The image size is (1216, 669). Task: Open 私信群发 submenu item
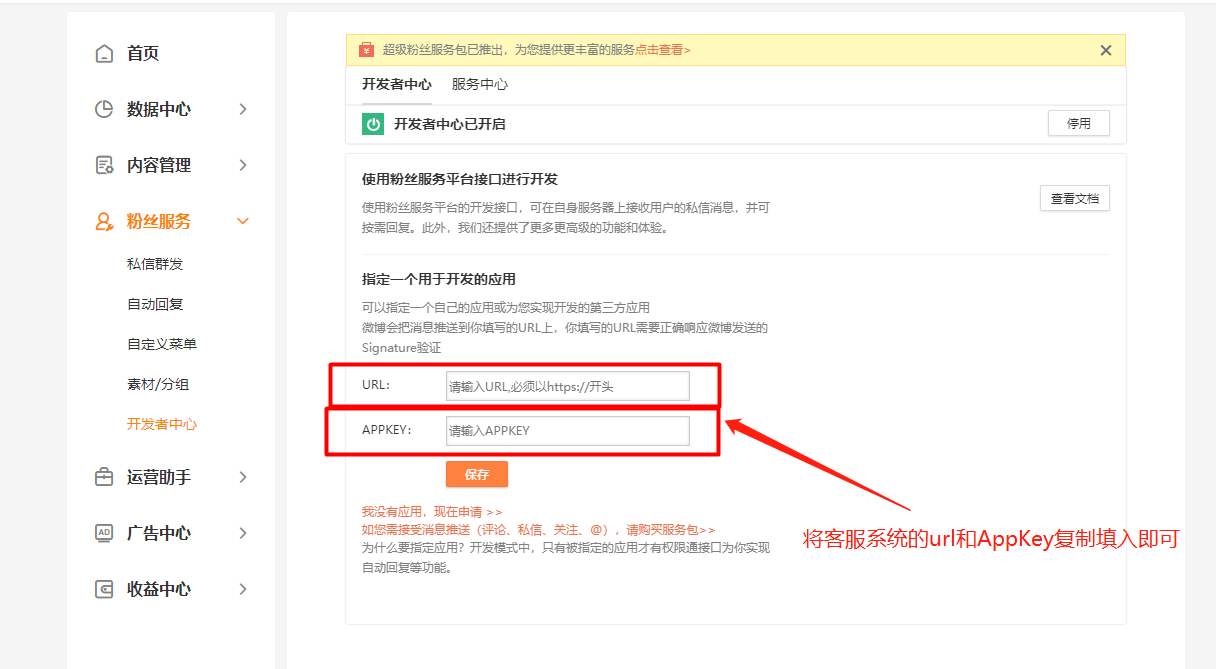tap(155, 264)
